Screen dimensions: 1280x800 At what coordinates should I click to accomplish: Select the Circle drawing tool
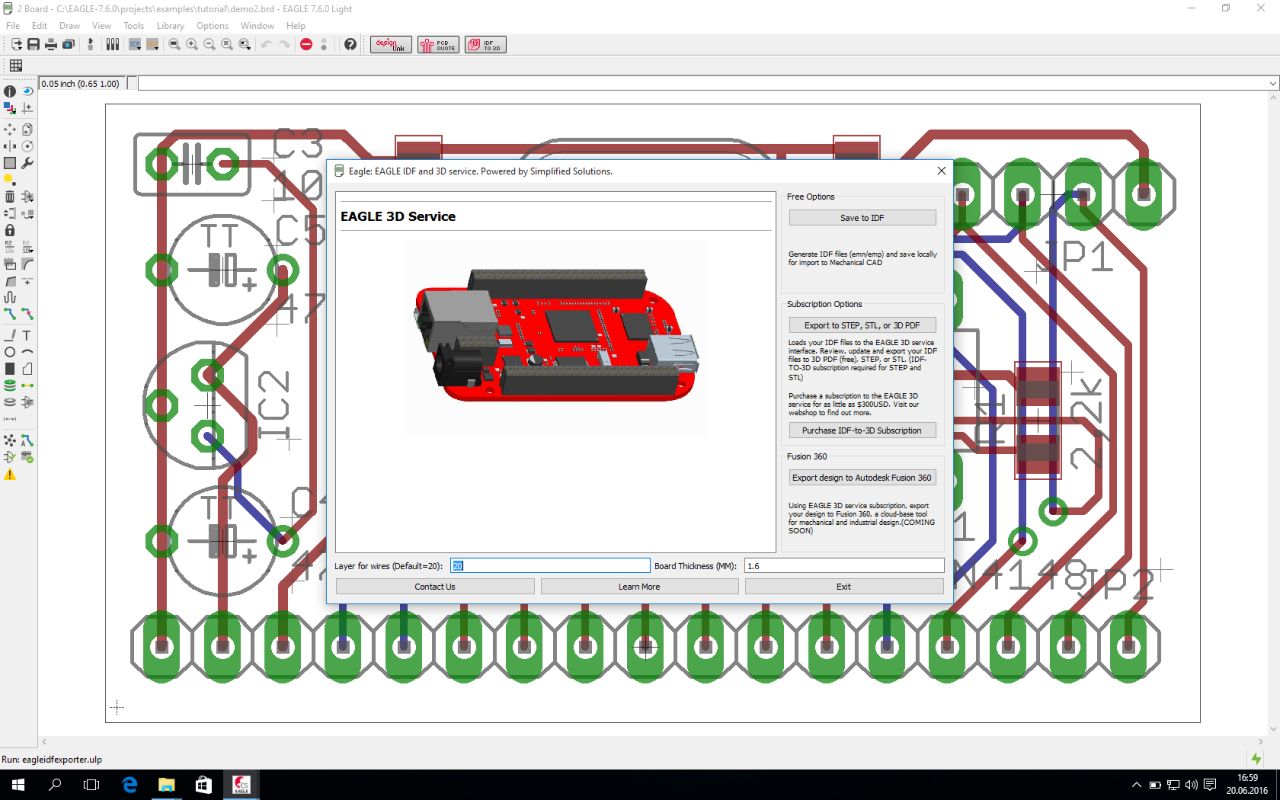(10, 352)
